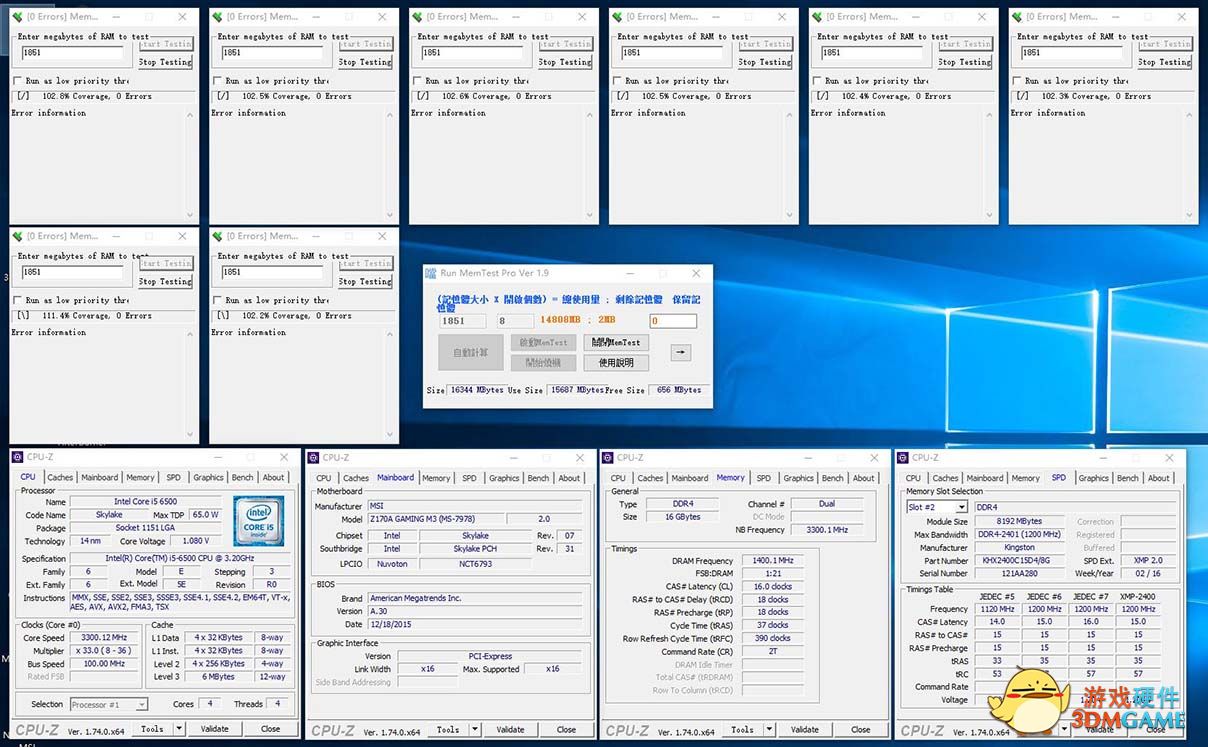Click the orange-bordered field containing 0
The image size is (1208, 747).
tap(673, 321)
